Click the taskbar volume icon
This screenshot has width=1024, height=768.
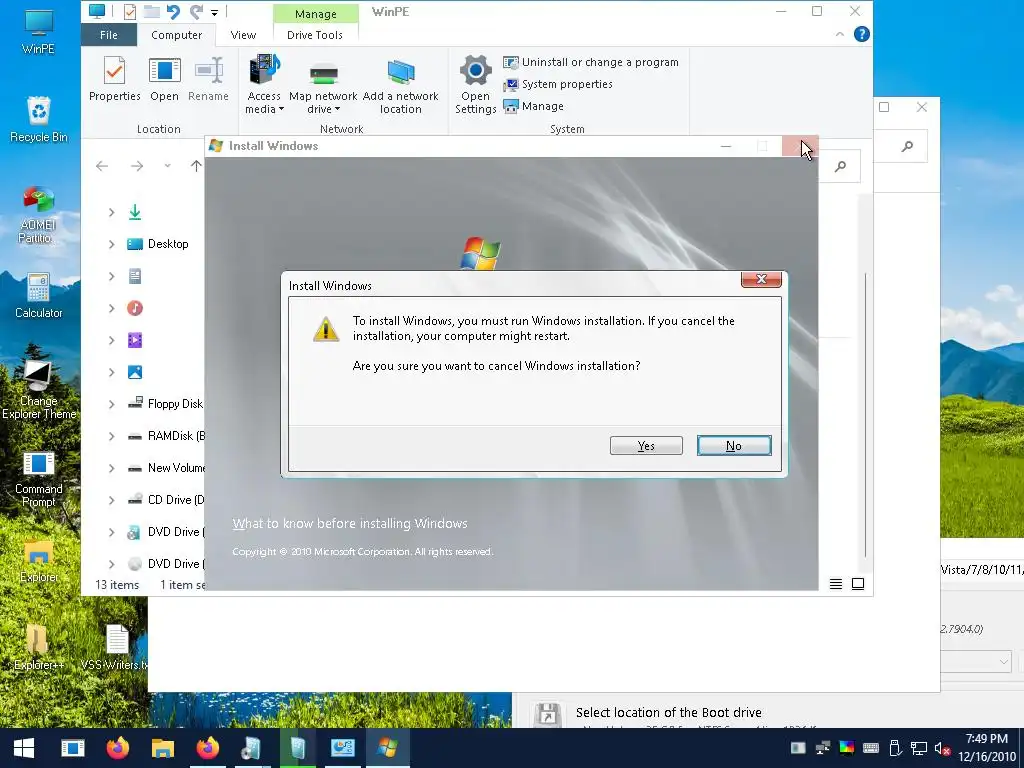(942, 748)
